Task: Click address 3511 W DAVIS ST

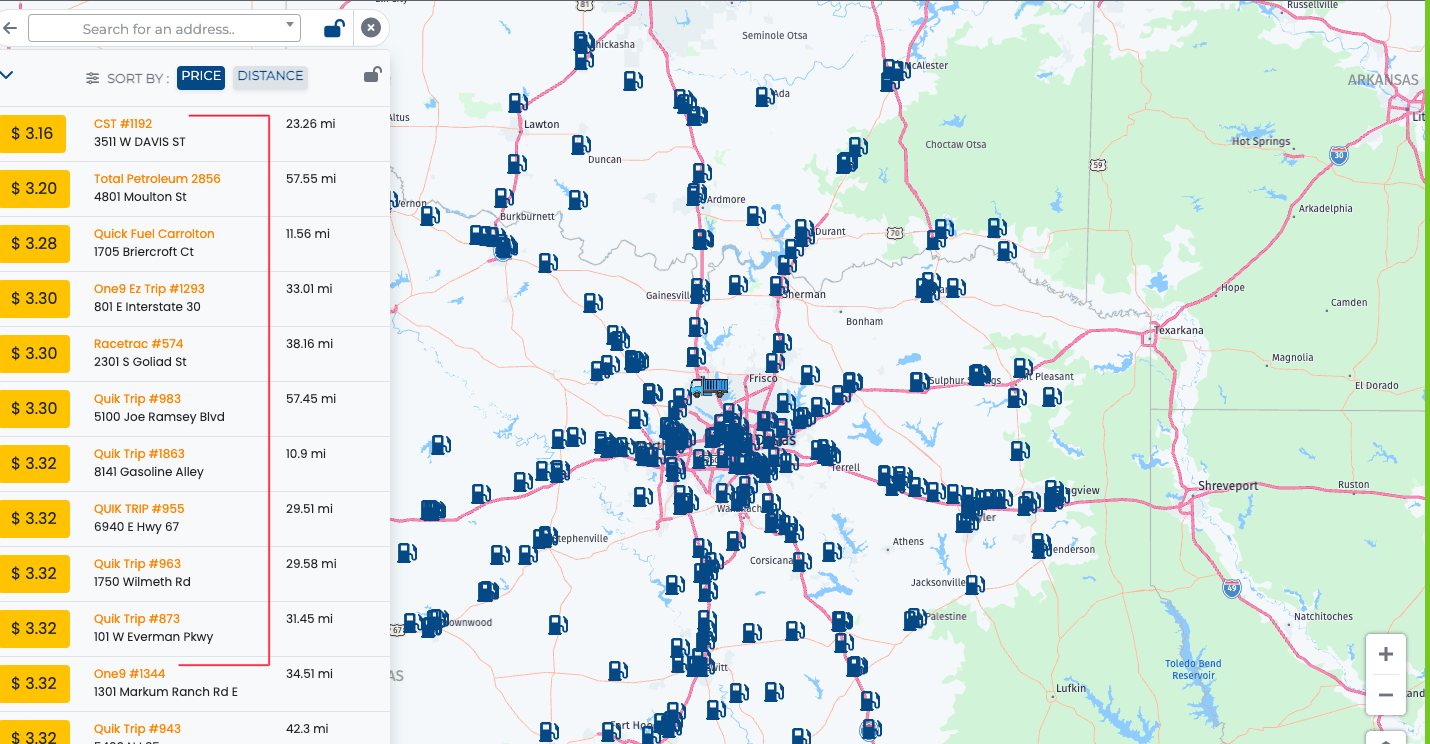Action: (140, 142)
